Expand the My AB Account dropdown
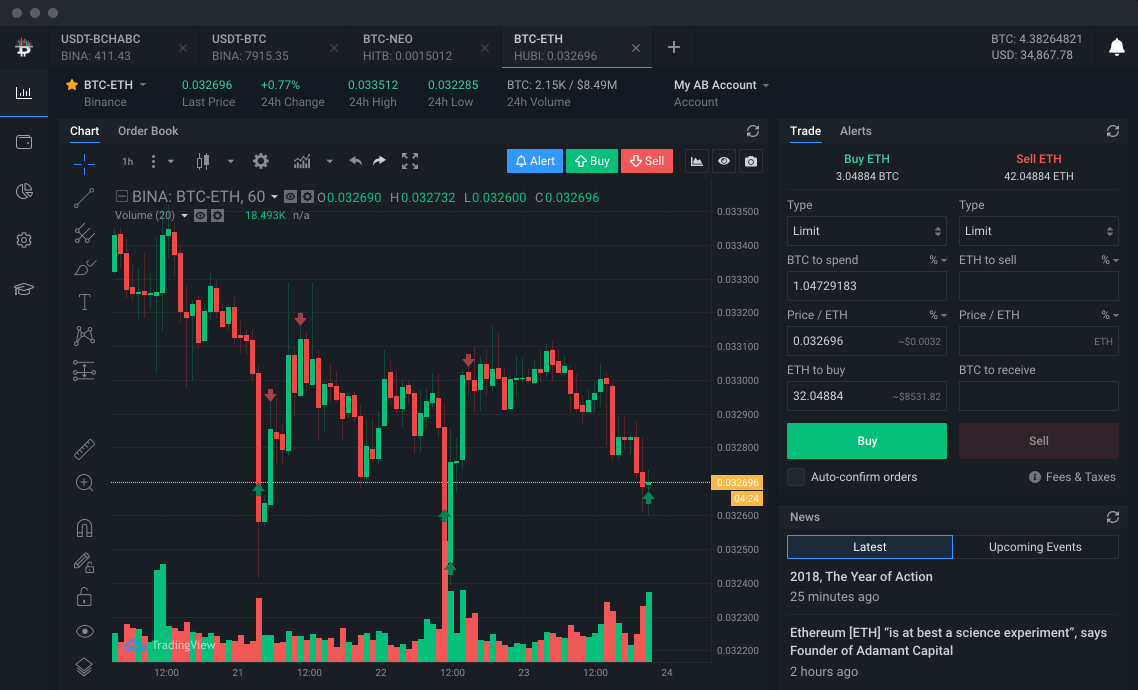 point(766,85)
